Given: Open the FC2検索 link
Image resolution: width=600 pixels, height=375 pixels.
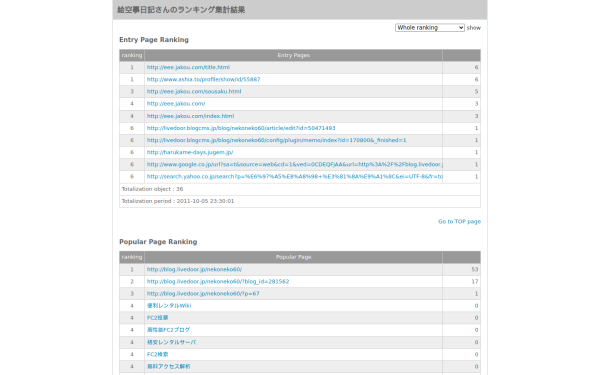Looking at the screenshot, I should pos(158,354).
